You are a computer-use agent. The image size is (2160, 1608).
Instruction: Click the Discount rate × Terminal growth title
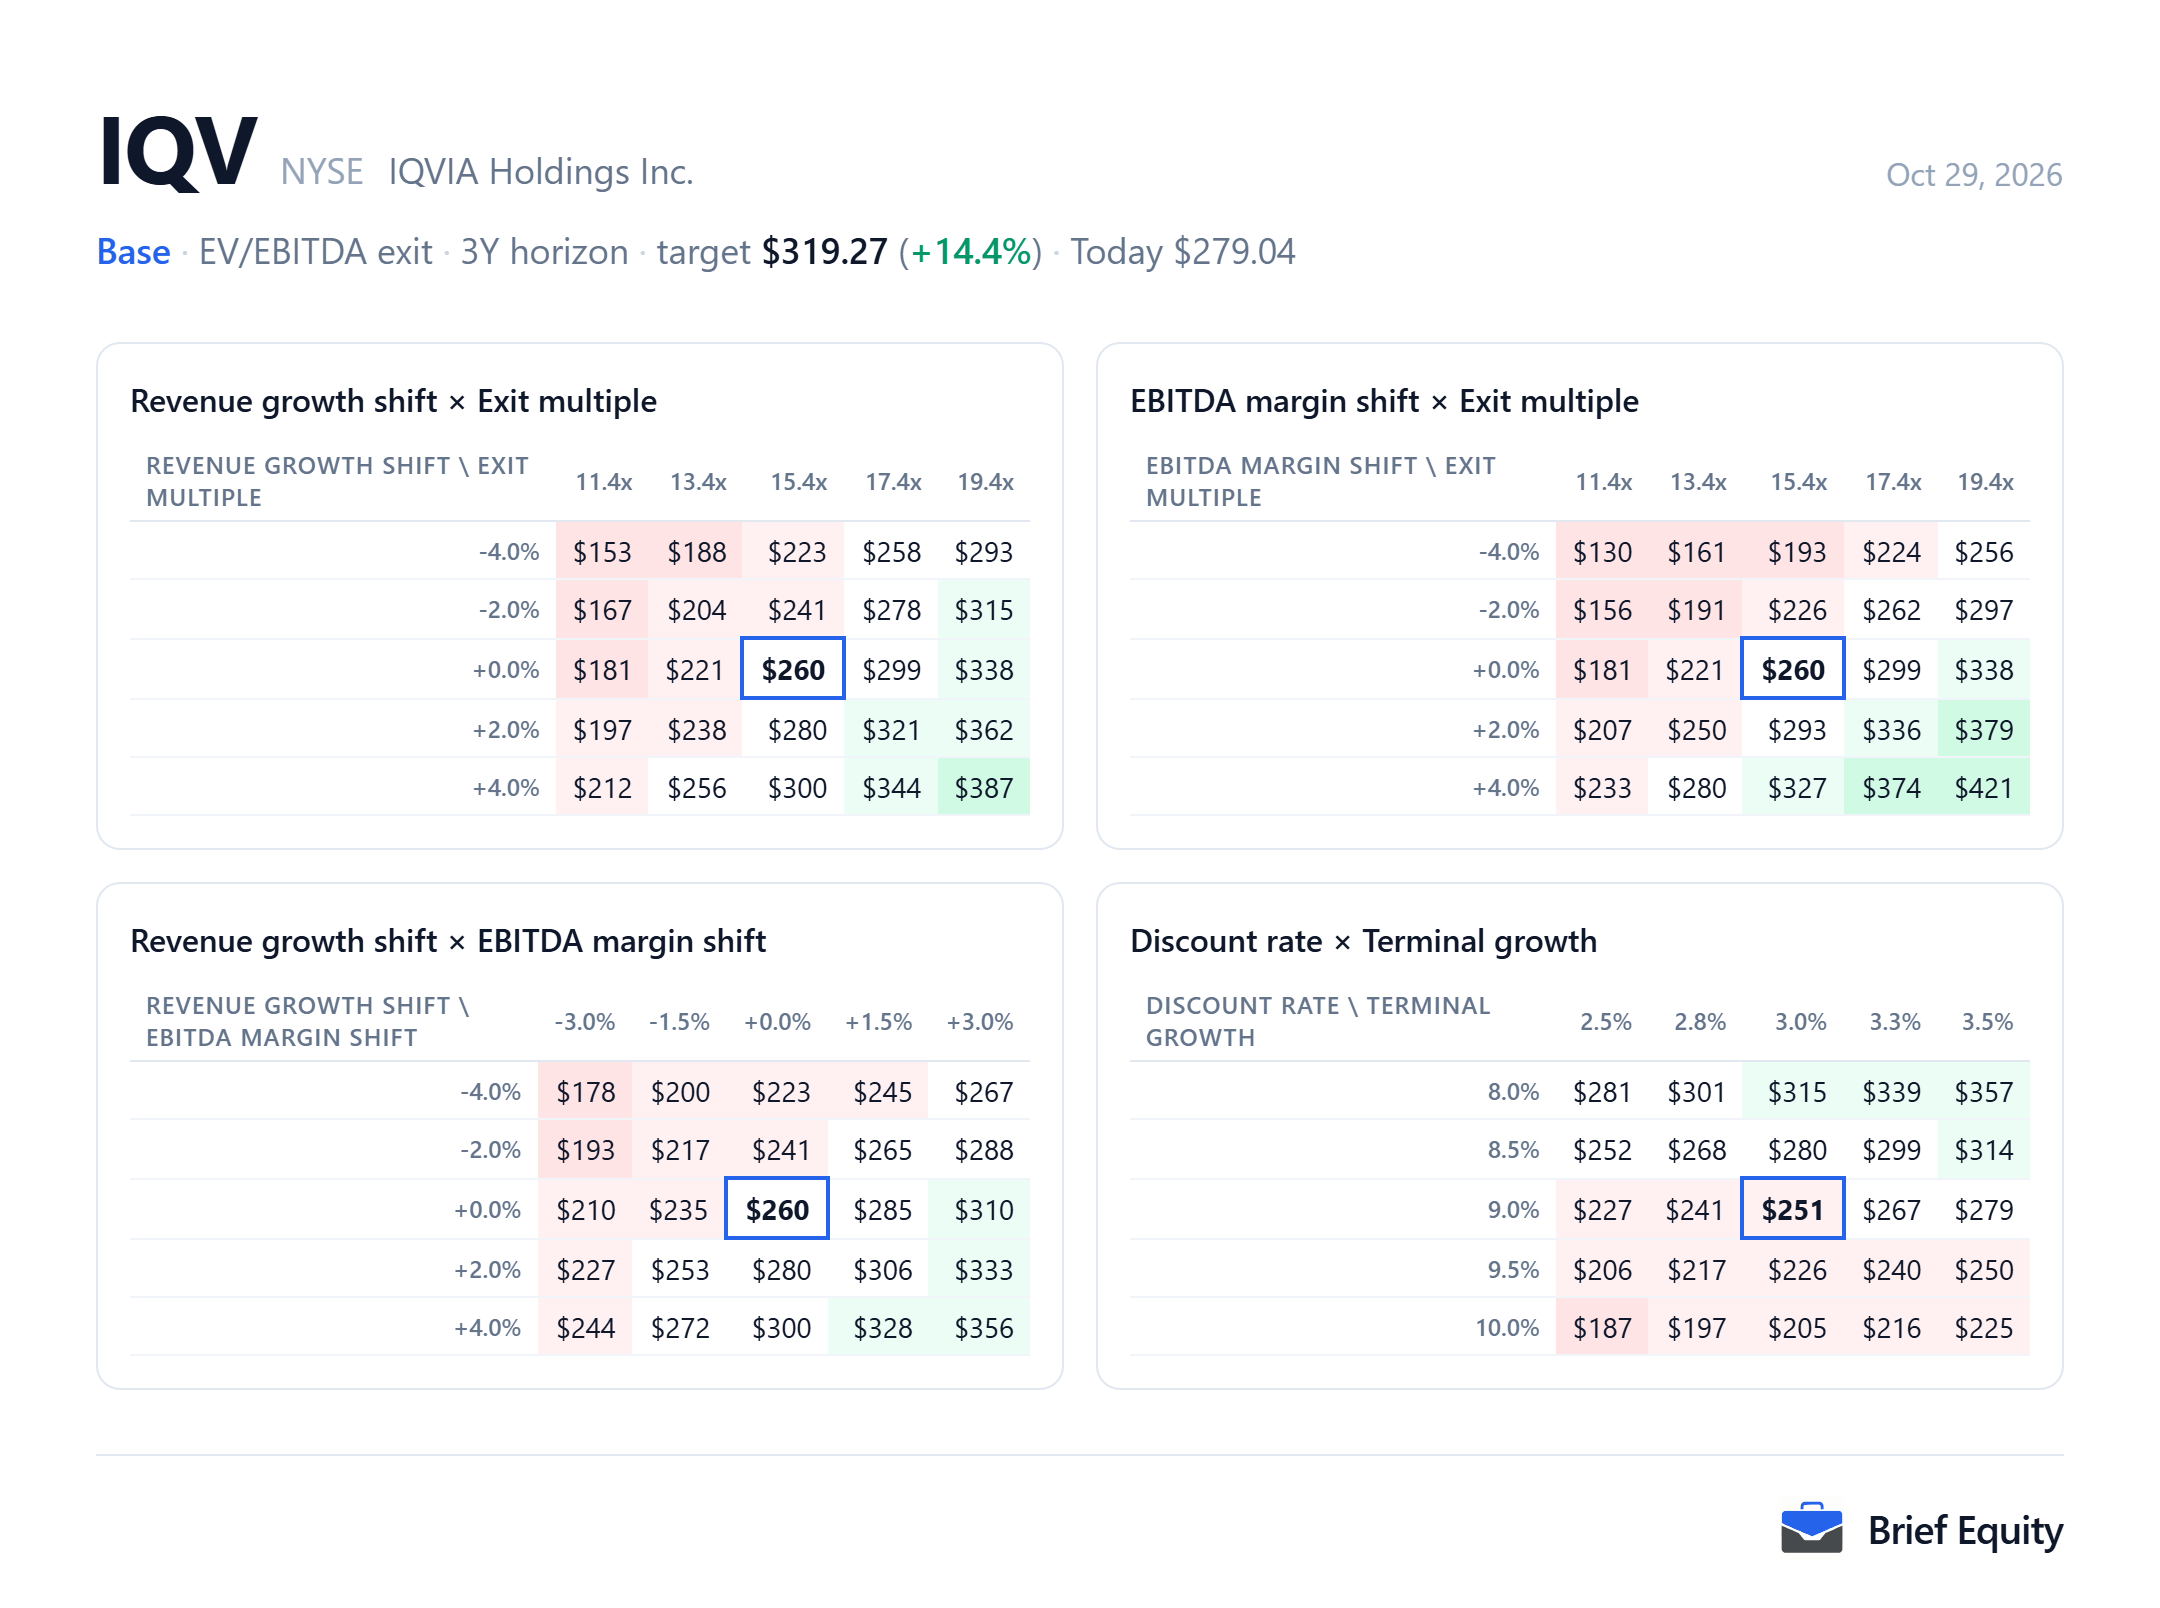[x=1363, y=941]
